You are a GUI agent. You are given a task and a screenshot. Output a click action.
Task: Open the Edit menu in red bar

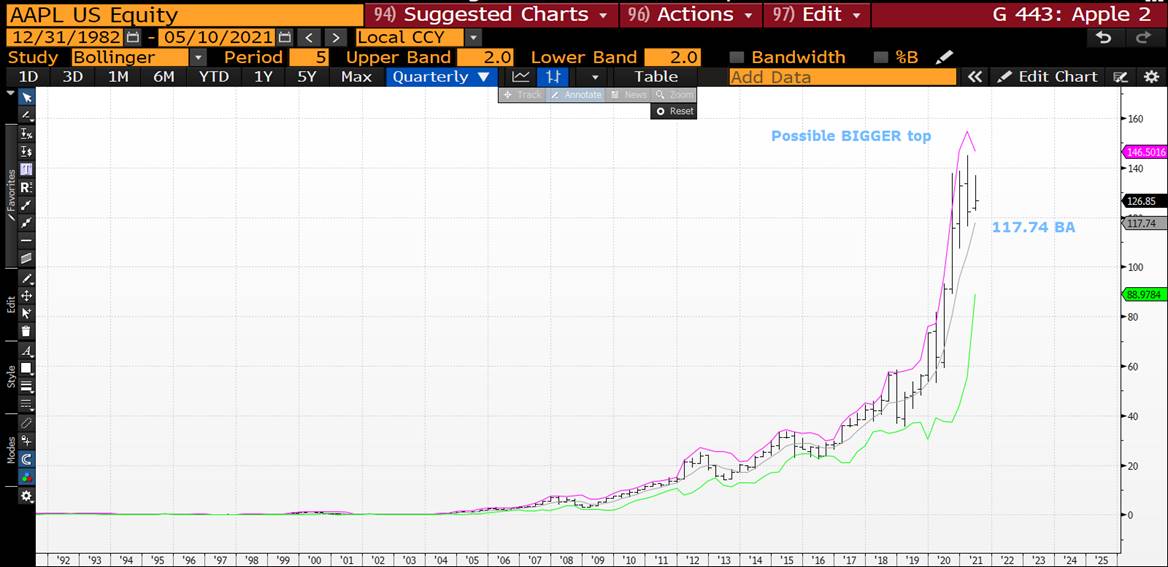(816, 14)
